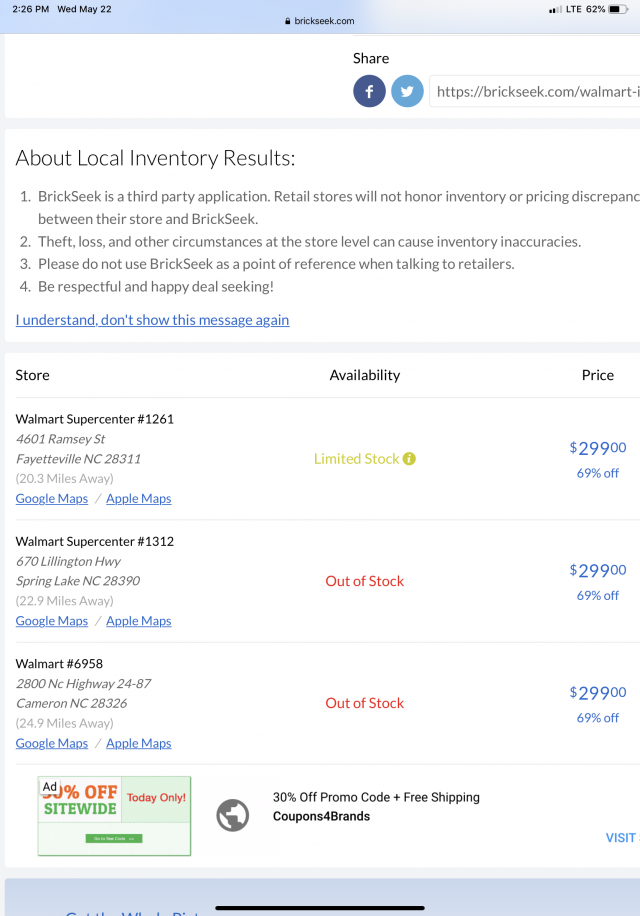This screenshot has width=640, height=916.
Task: Open Google Maps for Walmart Supercenter #1261
Action: point(52,498)
